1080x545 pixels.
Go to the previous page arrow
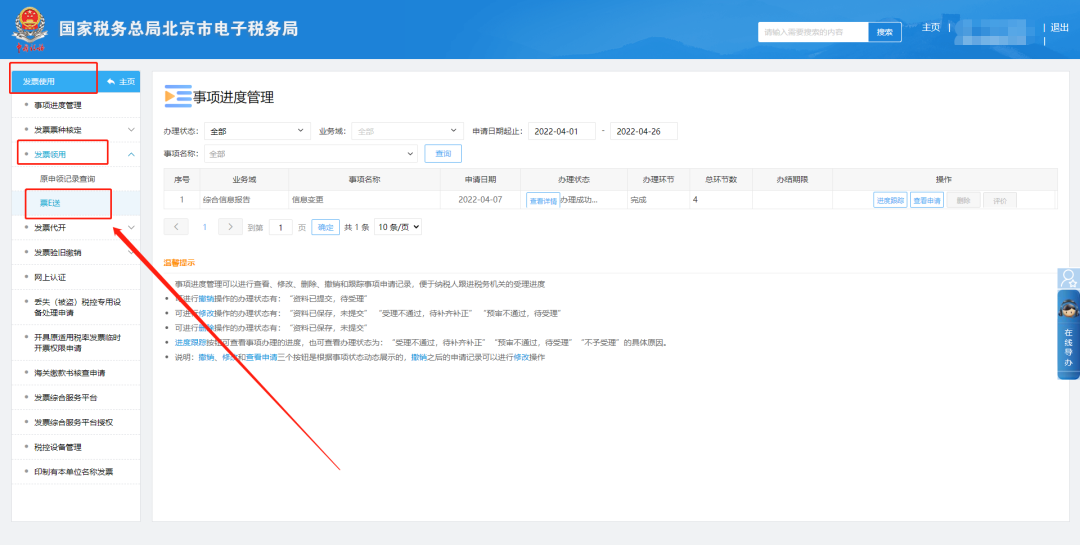click(x=178, y=227)
